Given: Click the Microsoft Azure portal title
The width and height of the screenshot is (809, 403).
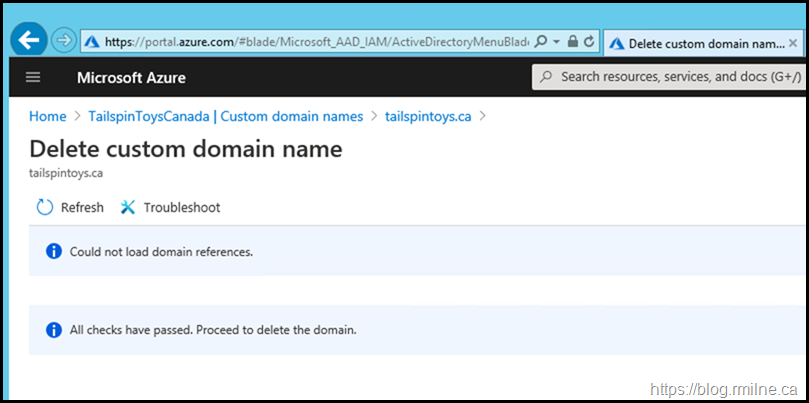Looking at the screenshot, I should click(131, 78).
